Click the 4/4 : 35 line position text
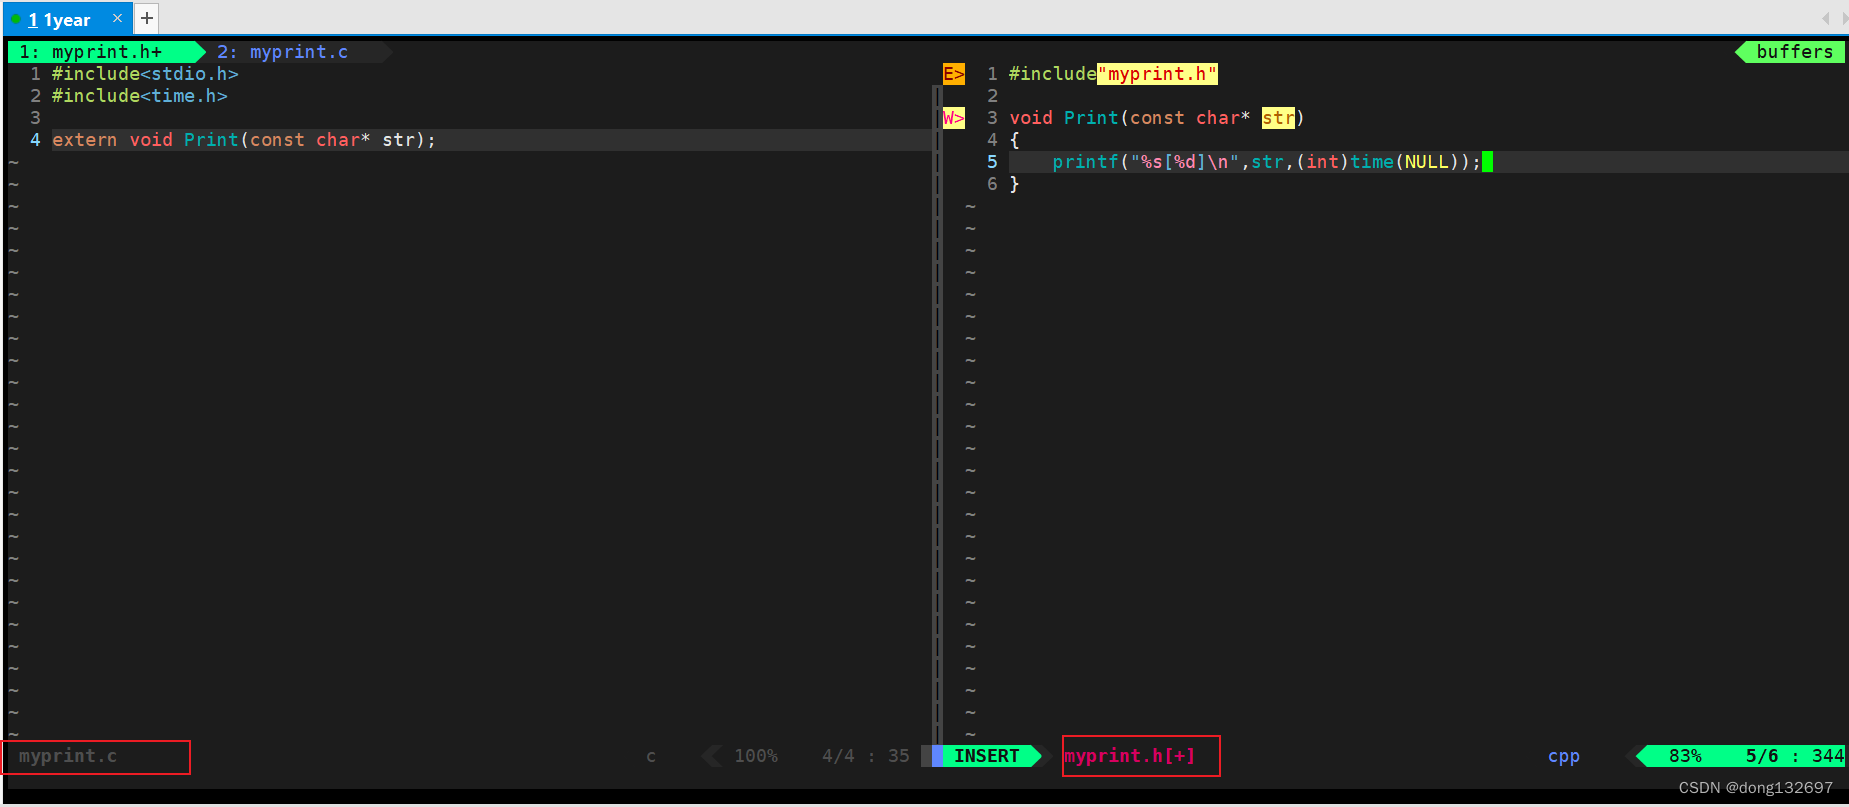Image resolution: width=1849 pixels, height=807 pixels. (866, 756)
